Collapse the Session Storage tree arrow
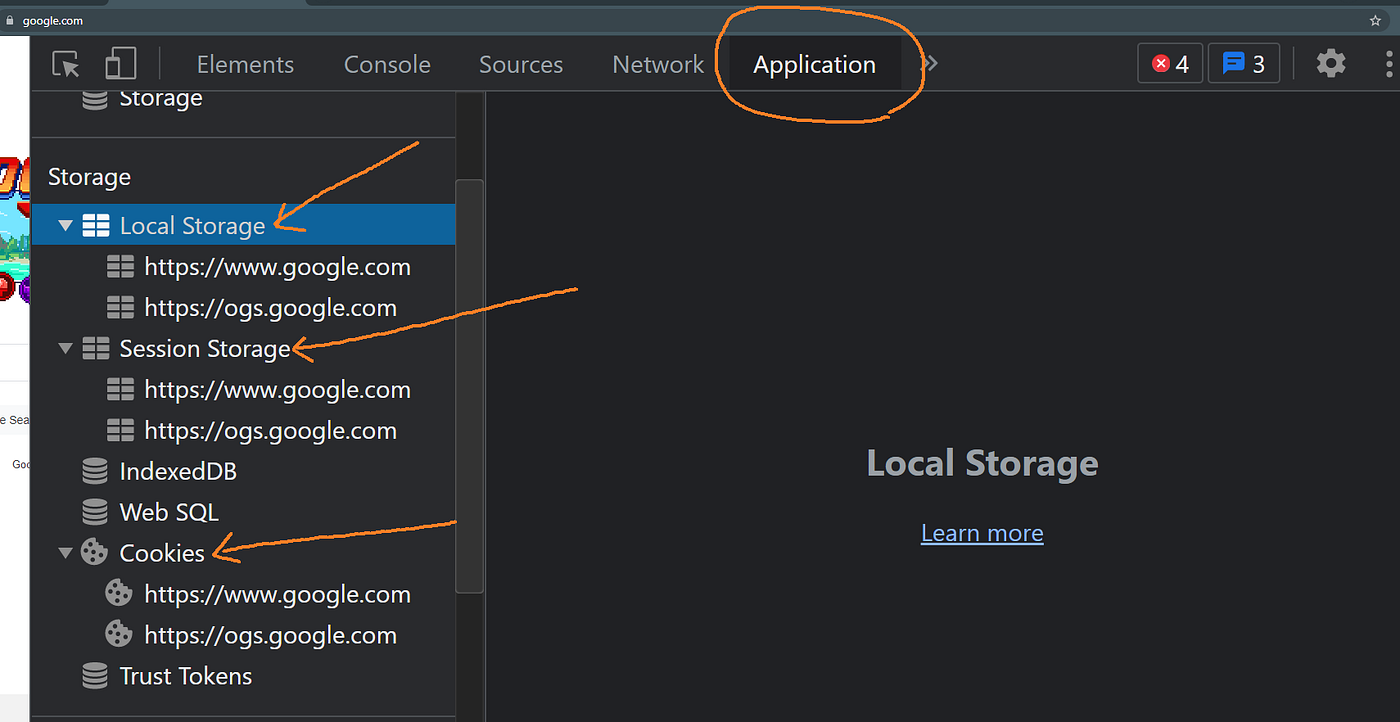Viewport: 1400px width, 722px height. [65, 349]
